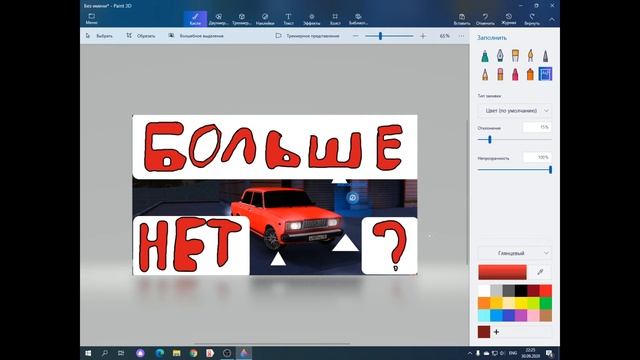Select the orange Spray can tool

[530, 74]
